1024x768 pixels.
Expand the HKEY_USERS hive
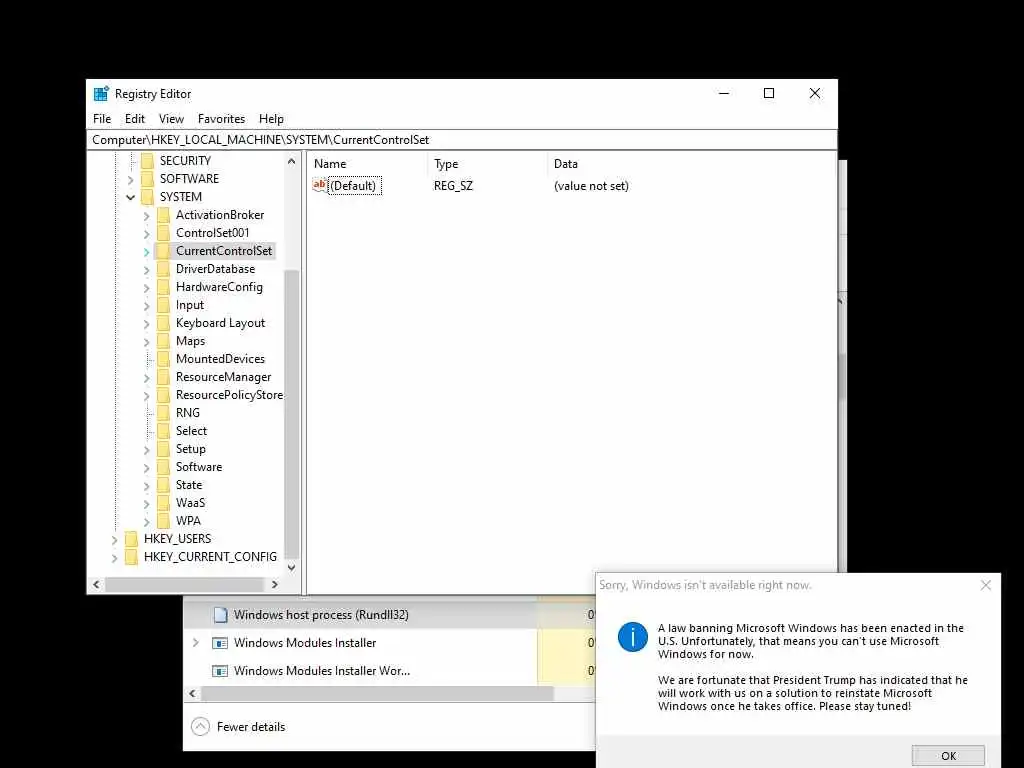tap(114, 539)
